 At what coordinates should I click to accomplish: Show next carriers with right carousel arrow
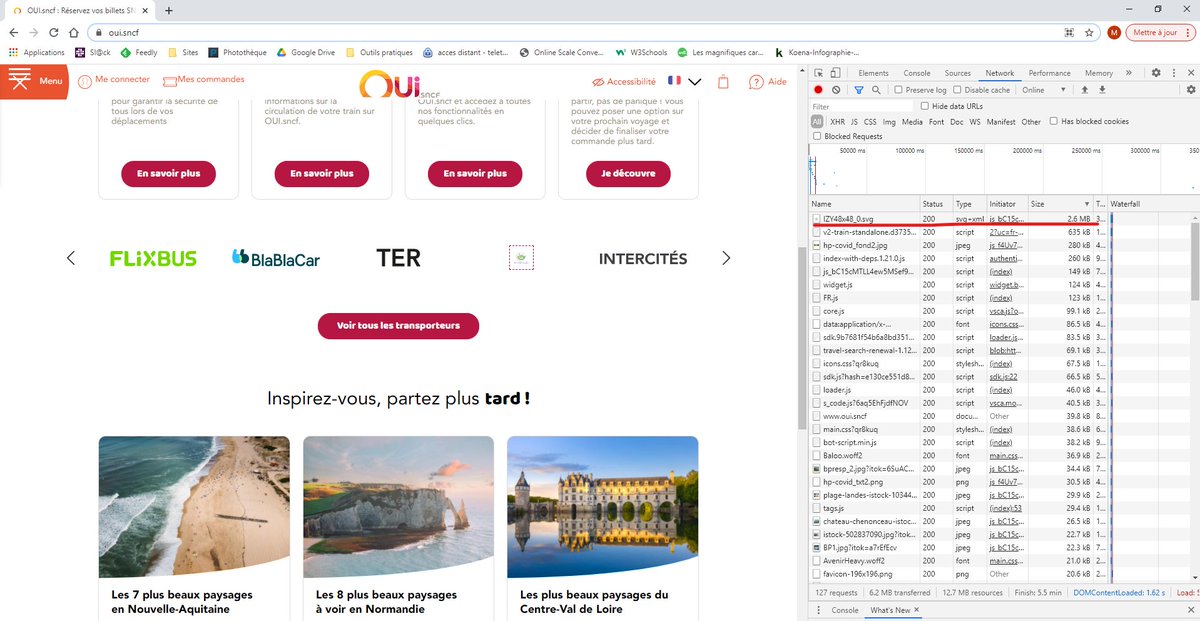727,258
